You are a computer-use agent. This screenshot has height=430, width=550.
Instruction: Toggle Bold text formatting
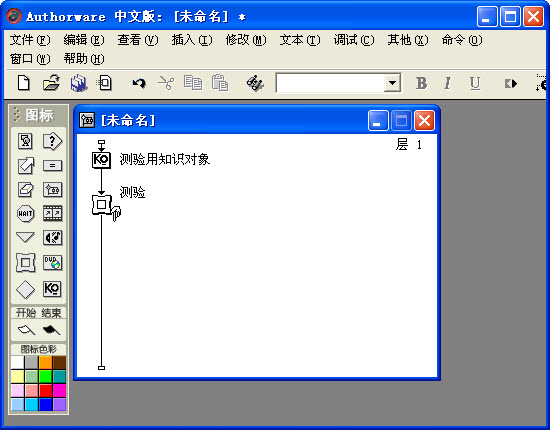coord(421,83)
